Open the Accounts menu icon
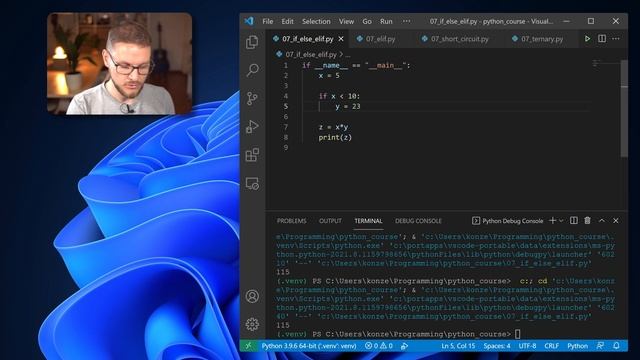 coord(252,296)
